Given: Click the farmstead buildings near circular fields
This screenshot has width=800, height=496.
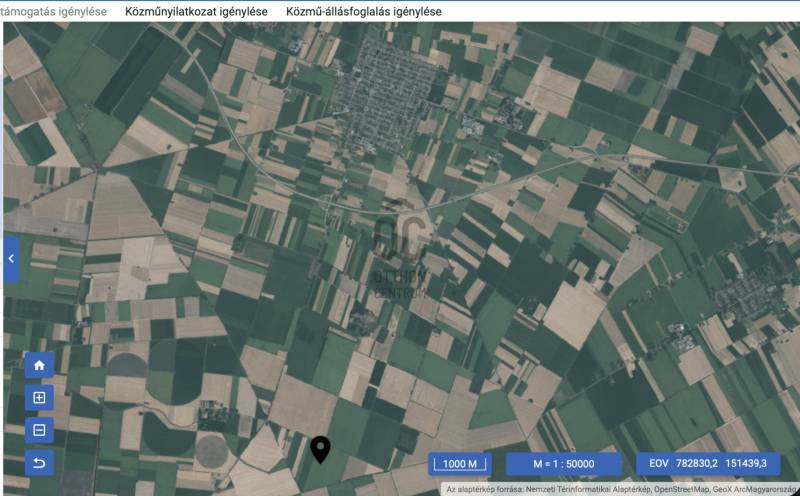Looking at the screenshot, I should pos(213,412).
